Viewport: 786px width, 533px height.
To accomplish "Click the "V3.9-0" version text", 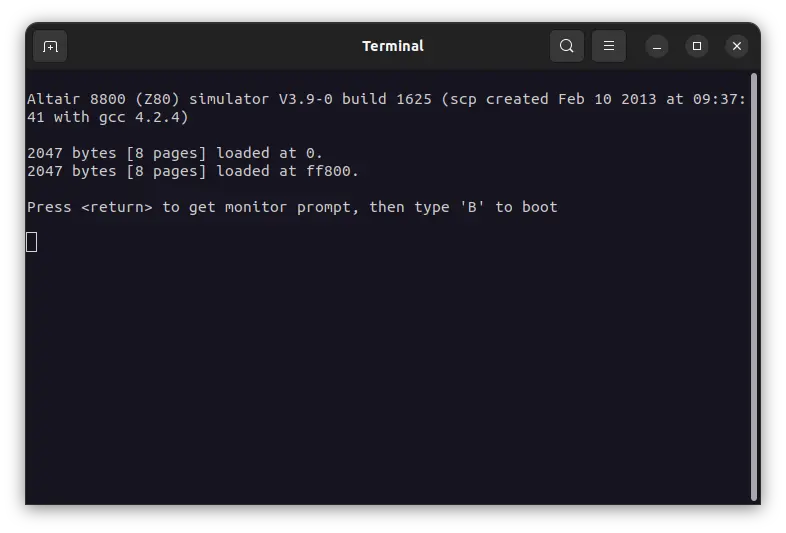I will pyautogui.click(x=305, y=99).
